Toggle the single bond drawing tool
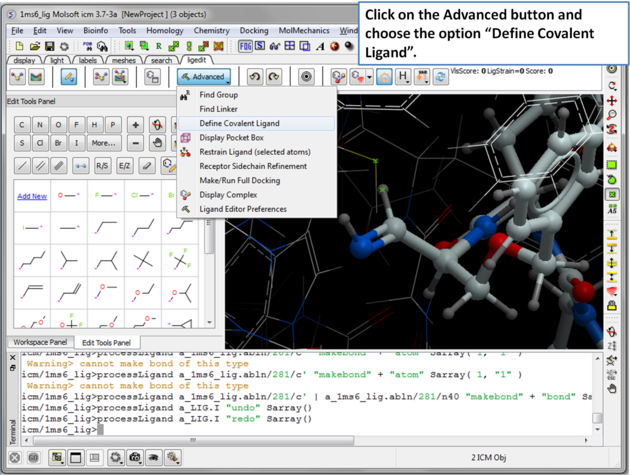Image resolution: width=630 pixels, height=475 pixels. [22, 166]
